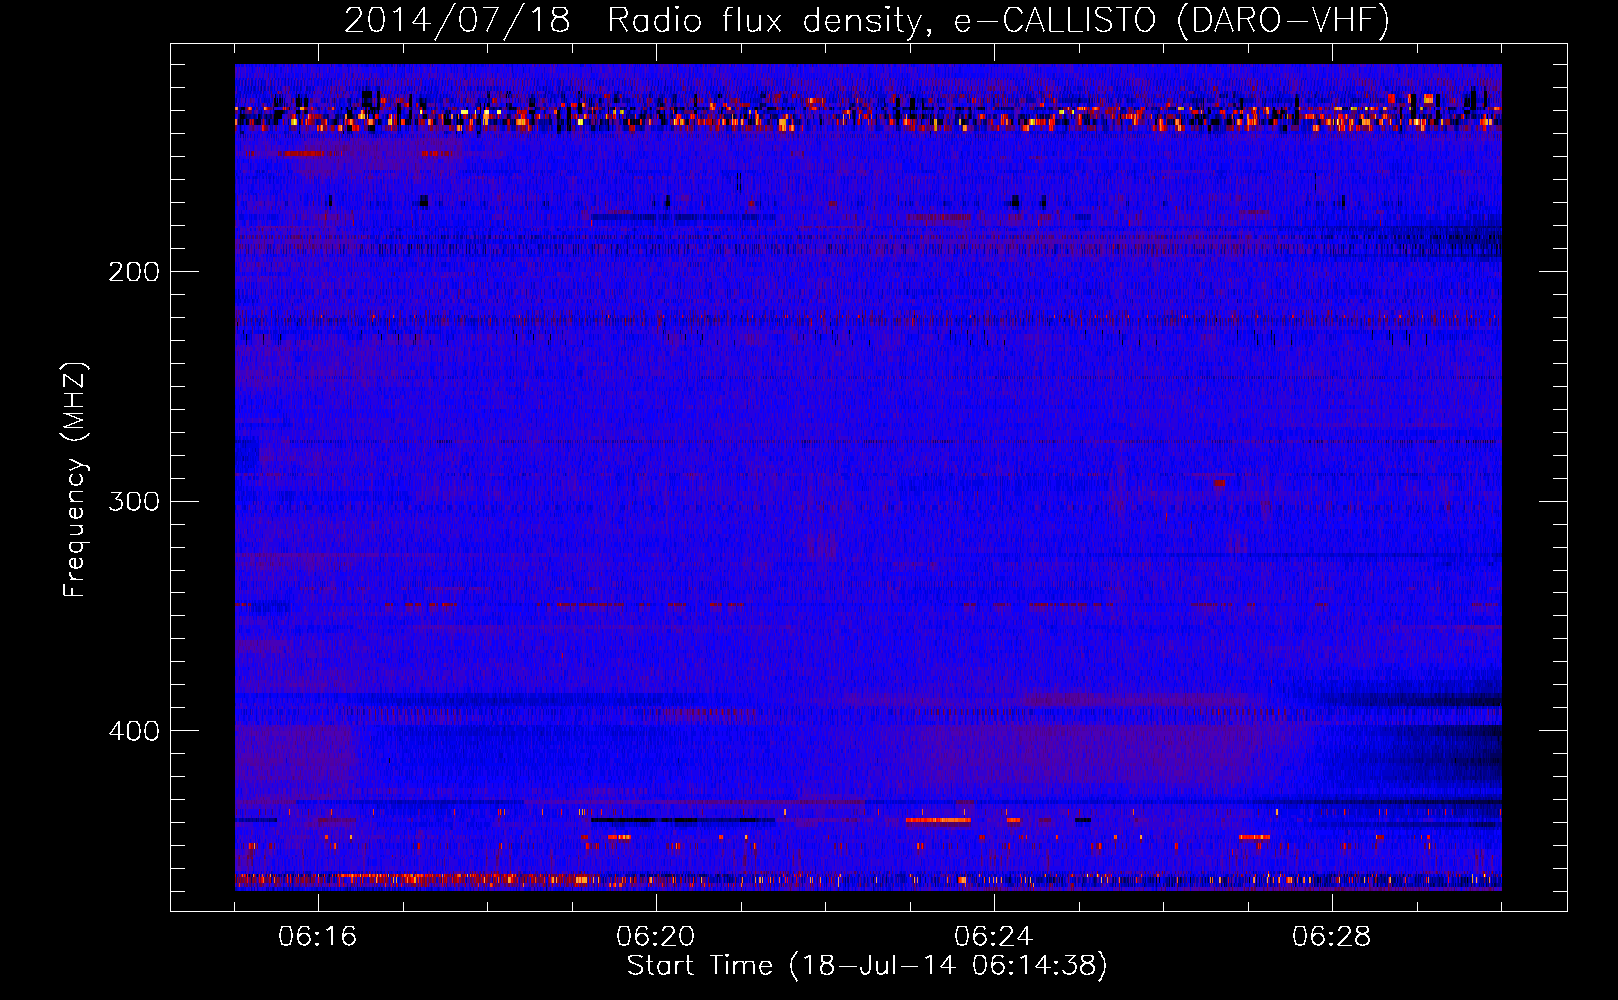Click the 06:24 time tick label

click(x=994, y=937)
